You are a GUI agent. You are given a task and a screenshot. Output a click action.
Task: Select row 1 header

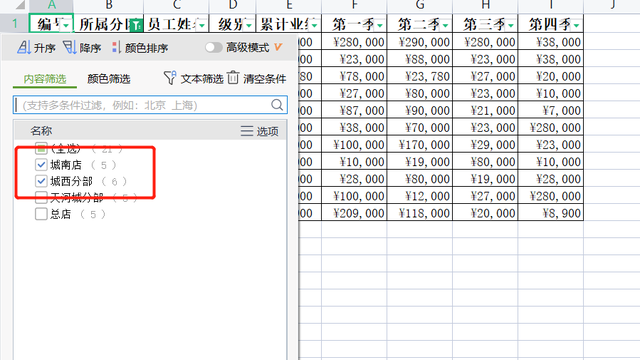(14, 24)
